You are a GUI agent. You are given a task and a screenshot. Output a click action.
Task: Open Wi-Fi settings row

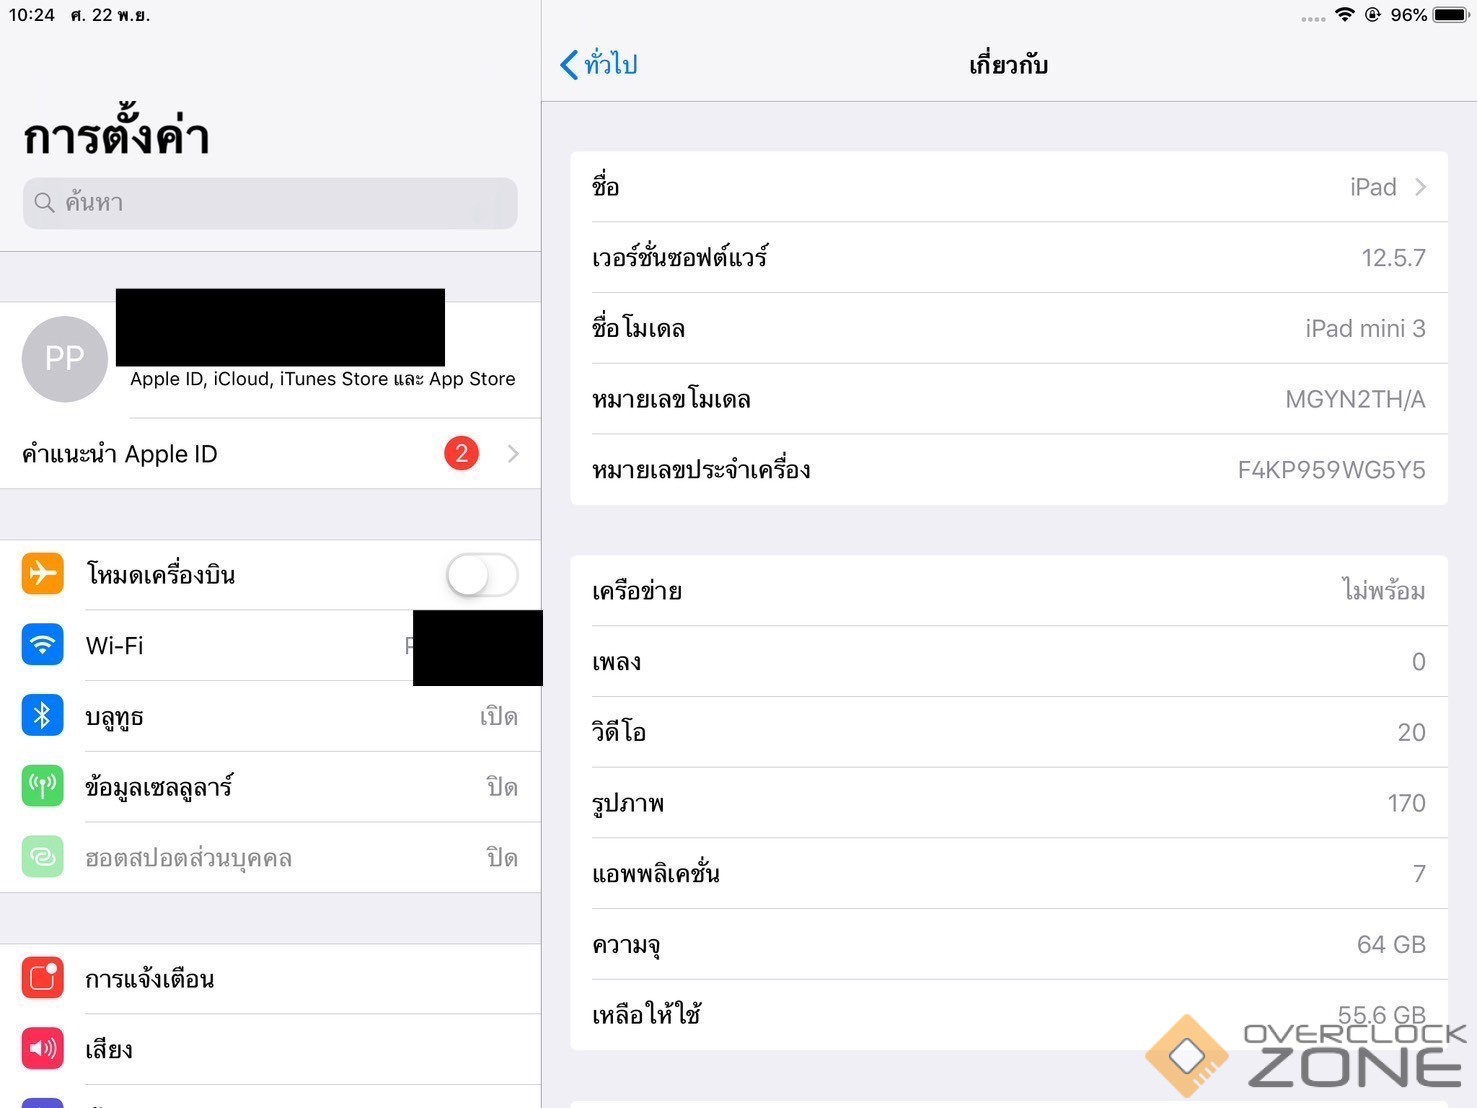tap(270, 645)
